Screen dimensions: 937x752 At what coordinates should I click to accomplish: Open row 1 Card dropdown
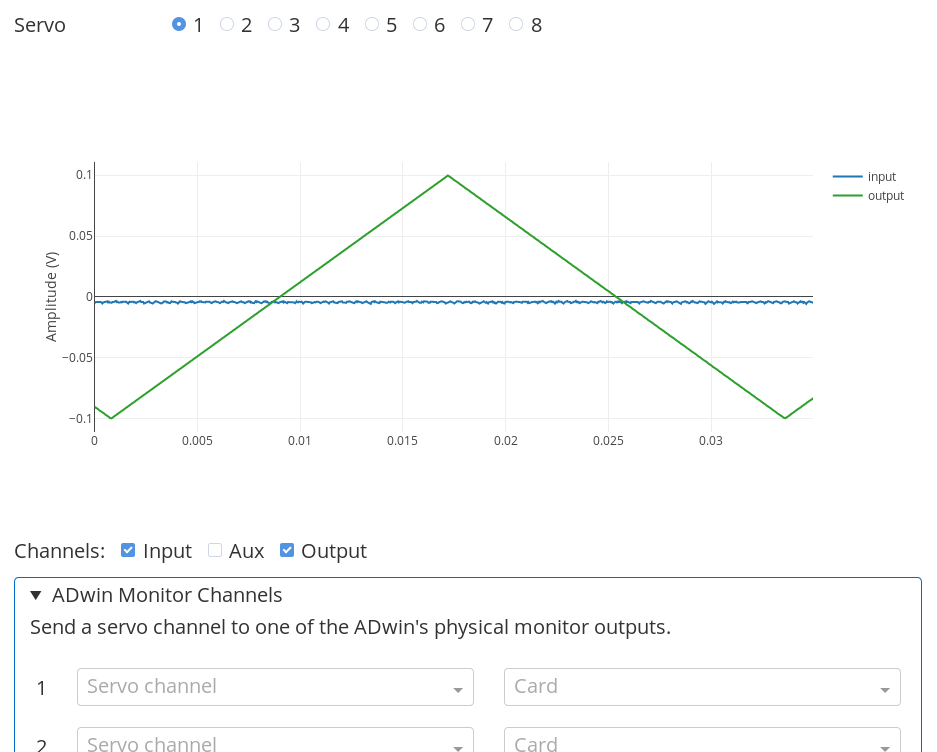point(702,687)
